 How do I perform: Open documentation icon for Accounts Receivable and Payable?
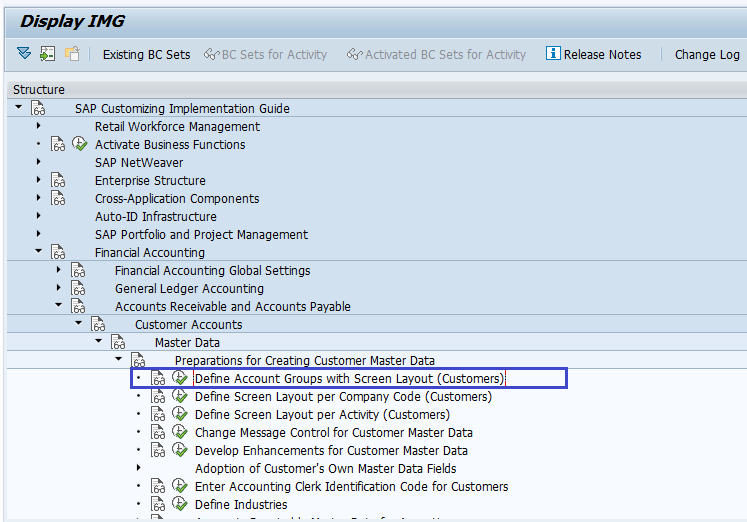click(x=78, y=306)
